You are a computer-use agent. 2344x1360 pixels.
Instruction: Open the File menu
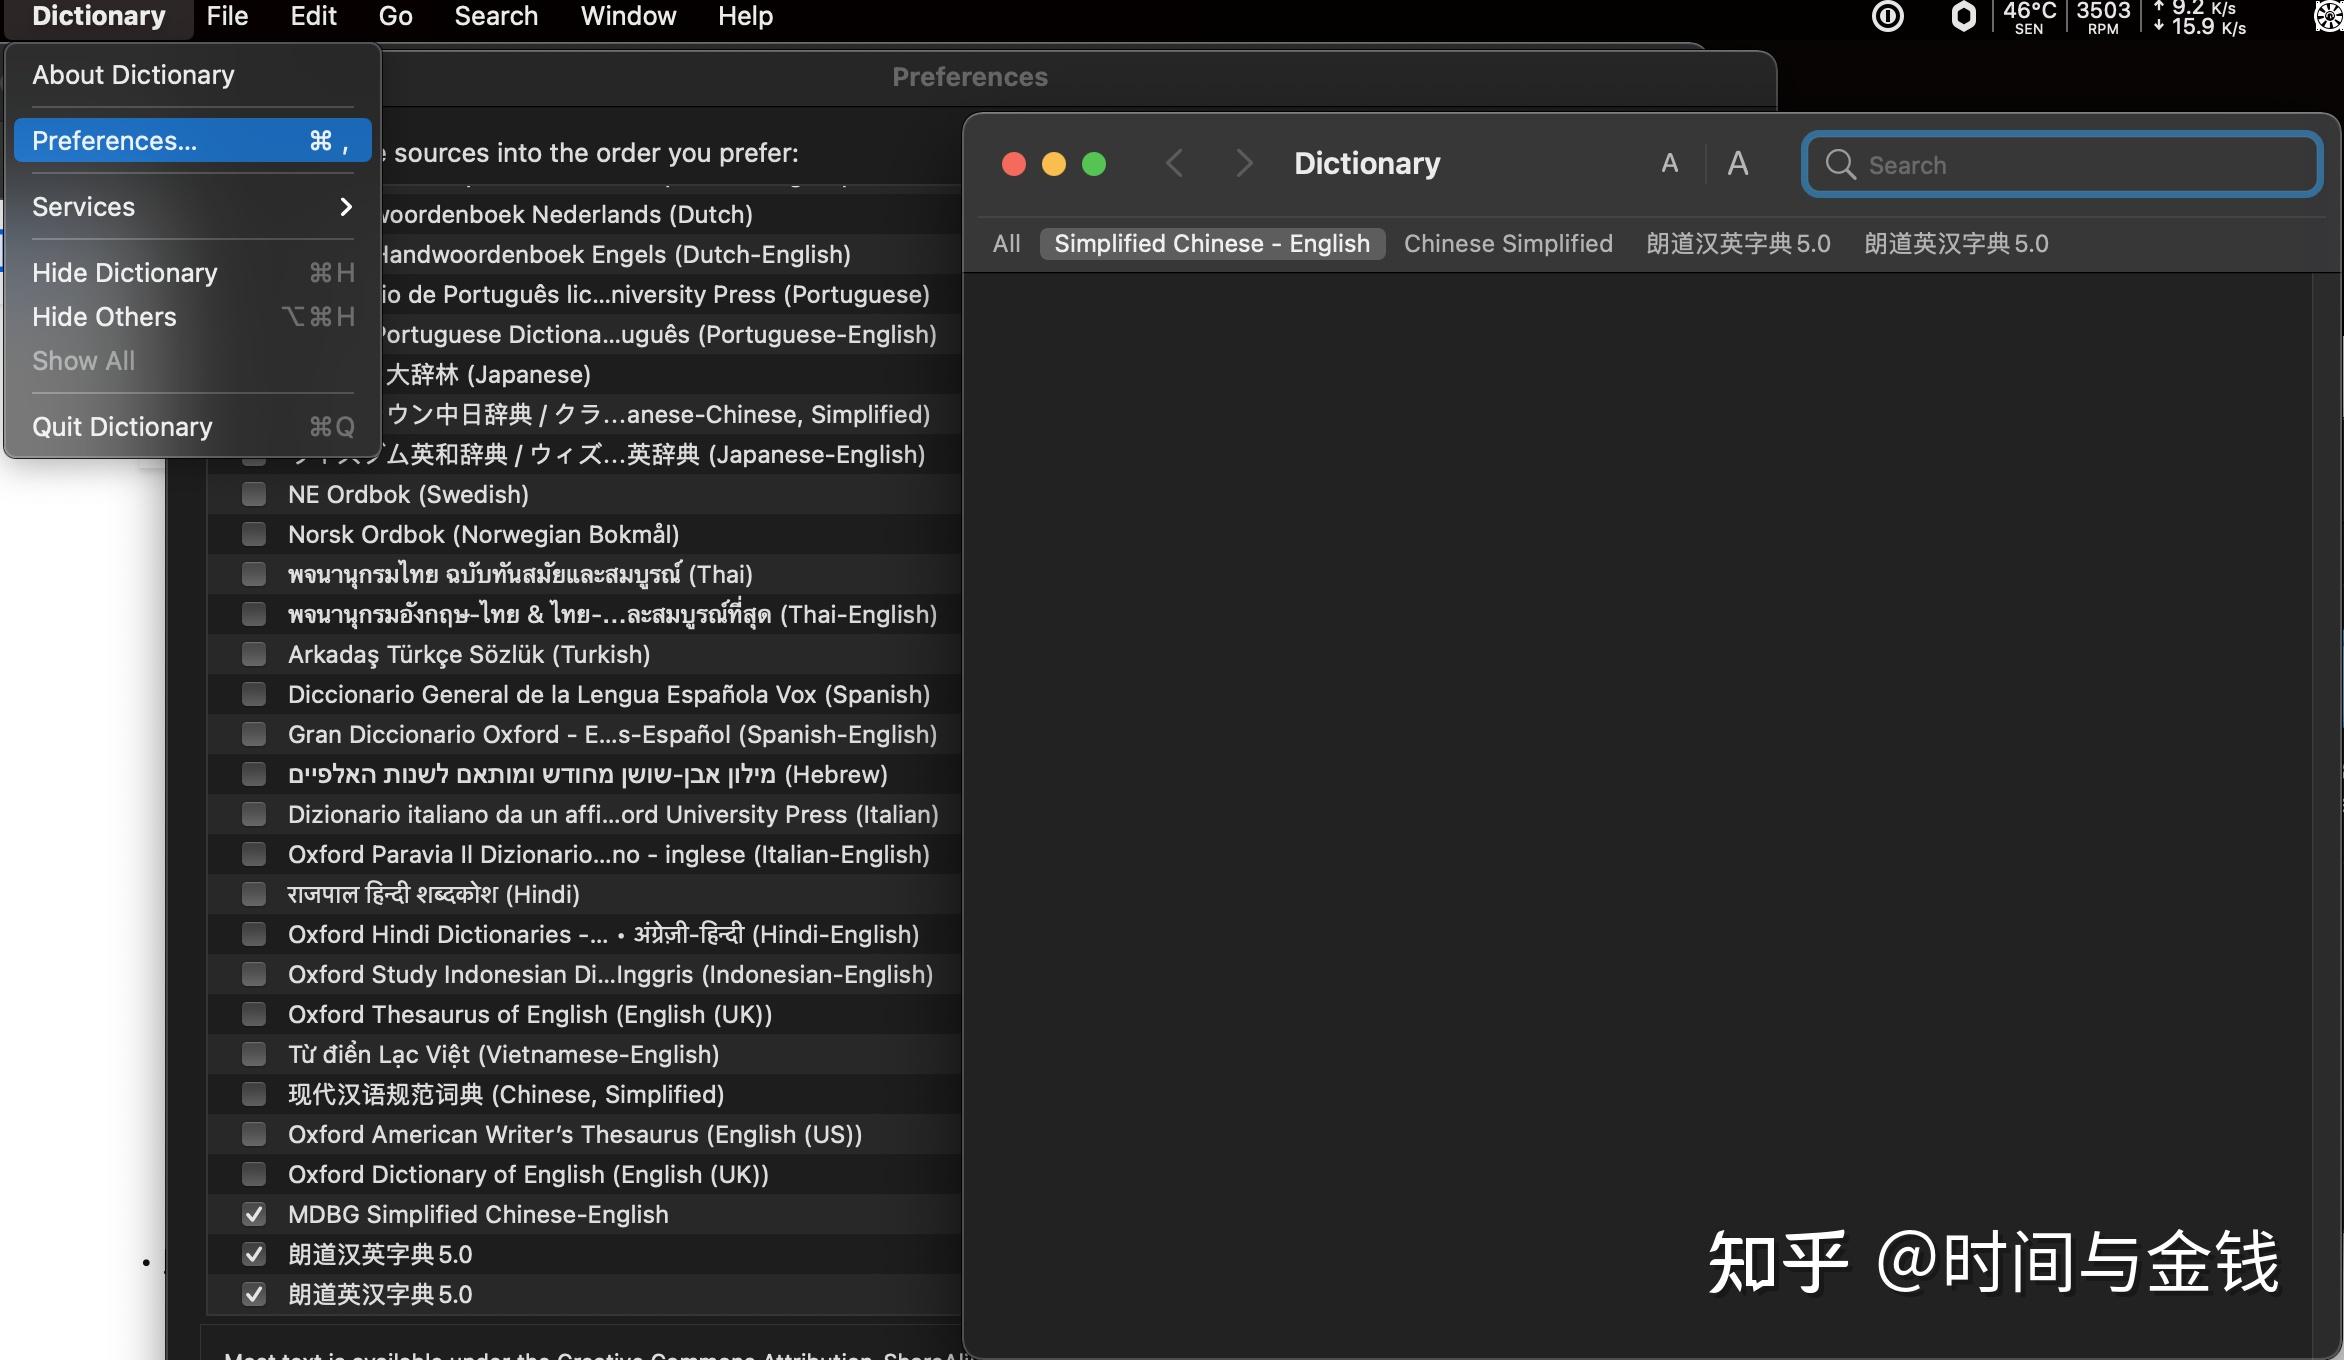(x=227, y=17)
